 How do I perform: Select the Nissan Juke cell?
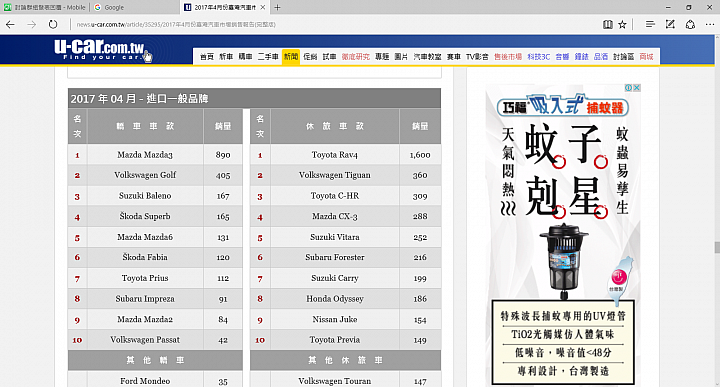(x=335, y=319)
